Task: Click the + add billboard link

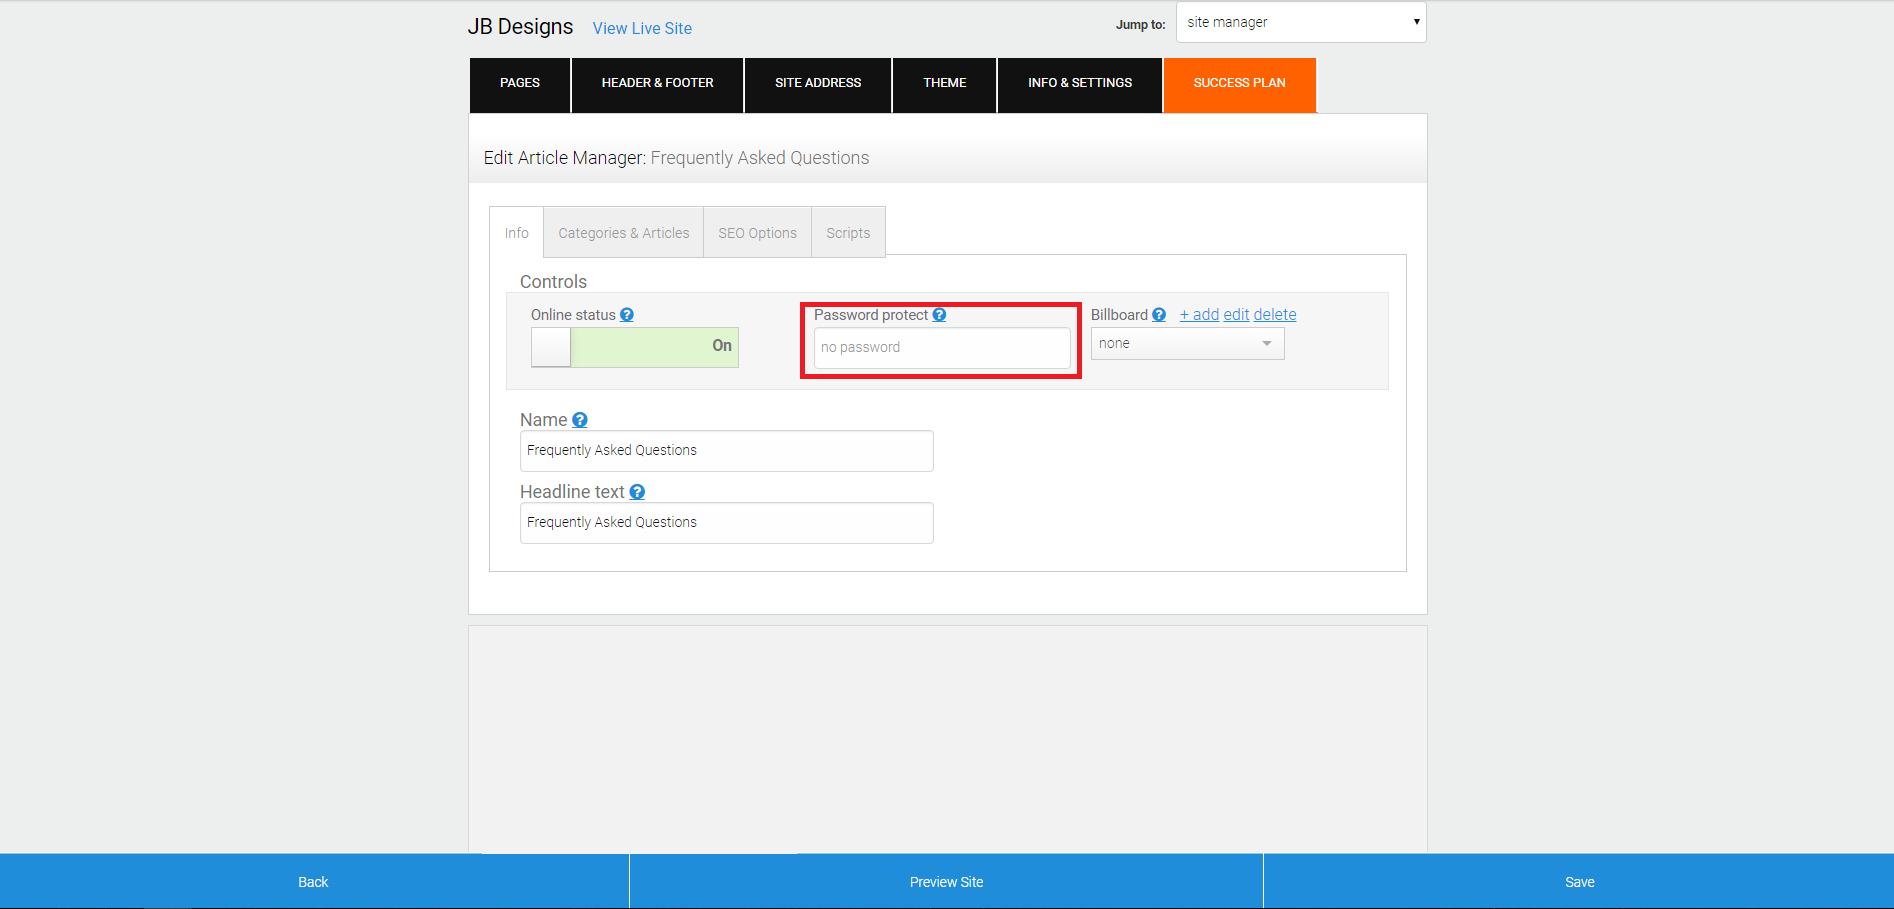Action: pos(1199,315)
